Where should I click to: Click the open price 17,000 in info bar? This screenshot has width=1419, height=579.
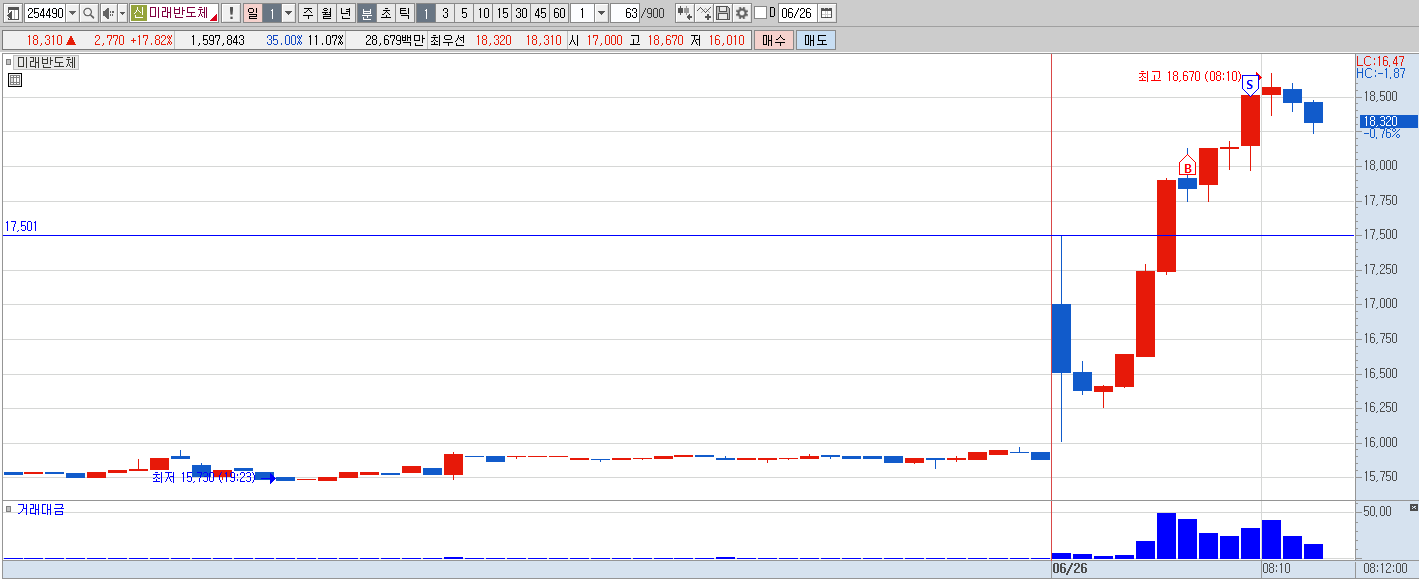[x=604, y=40]
